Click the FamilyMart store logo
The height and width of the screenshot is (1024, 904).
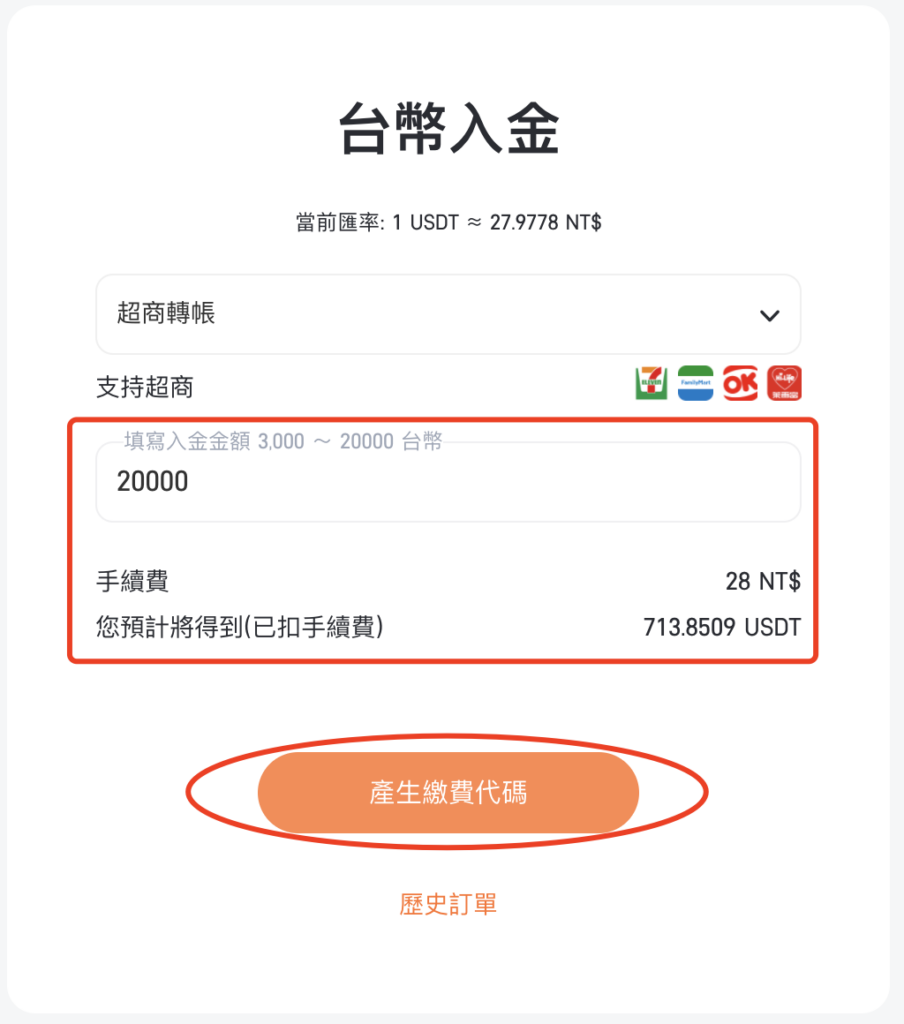pos(695,383)
